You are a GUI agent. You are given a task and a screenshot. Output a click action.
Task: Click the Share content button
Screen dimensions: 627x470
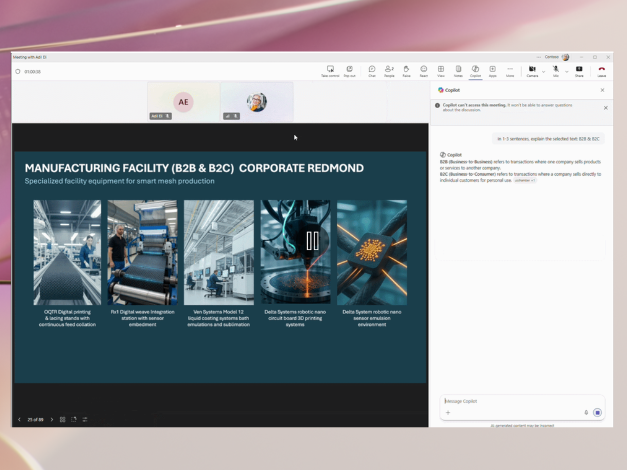tap(579, 69)
